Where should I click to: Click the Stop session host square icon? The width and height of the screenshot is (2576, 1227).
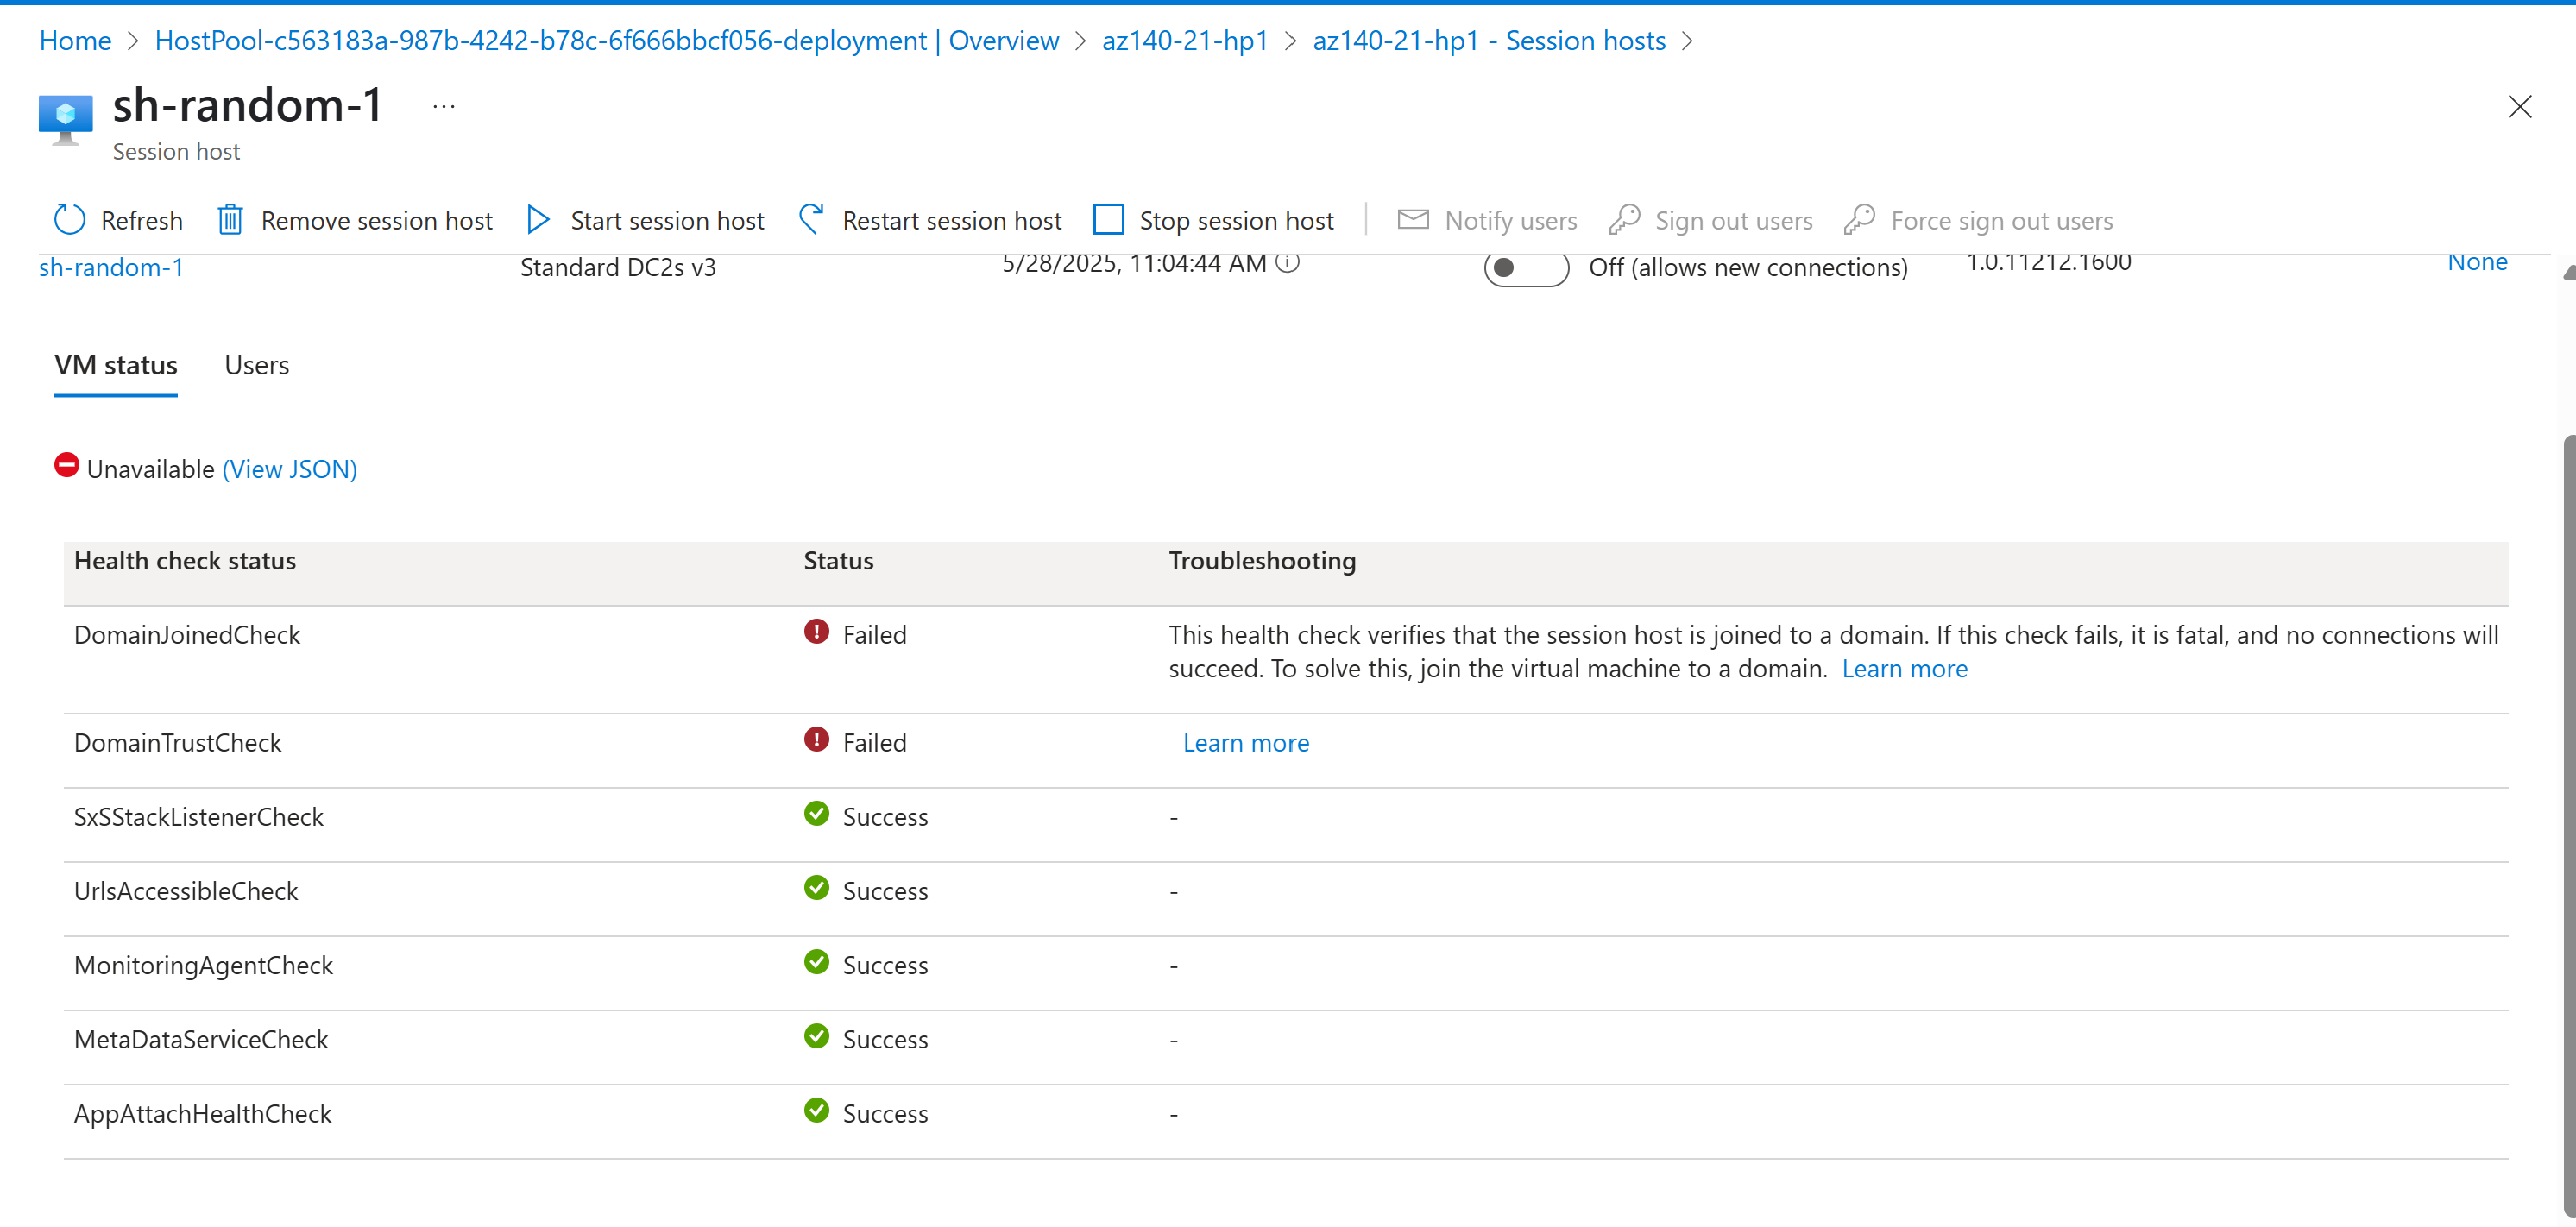[1108, 220]
